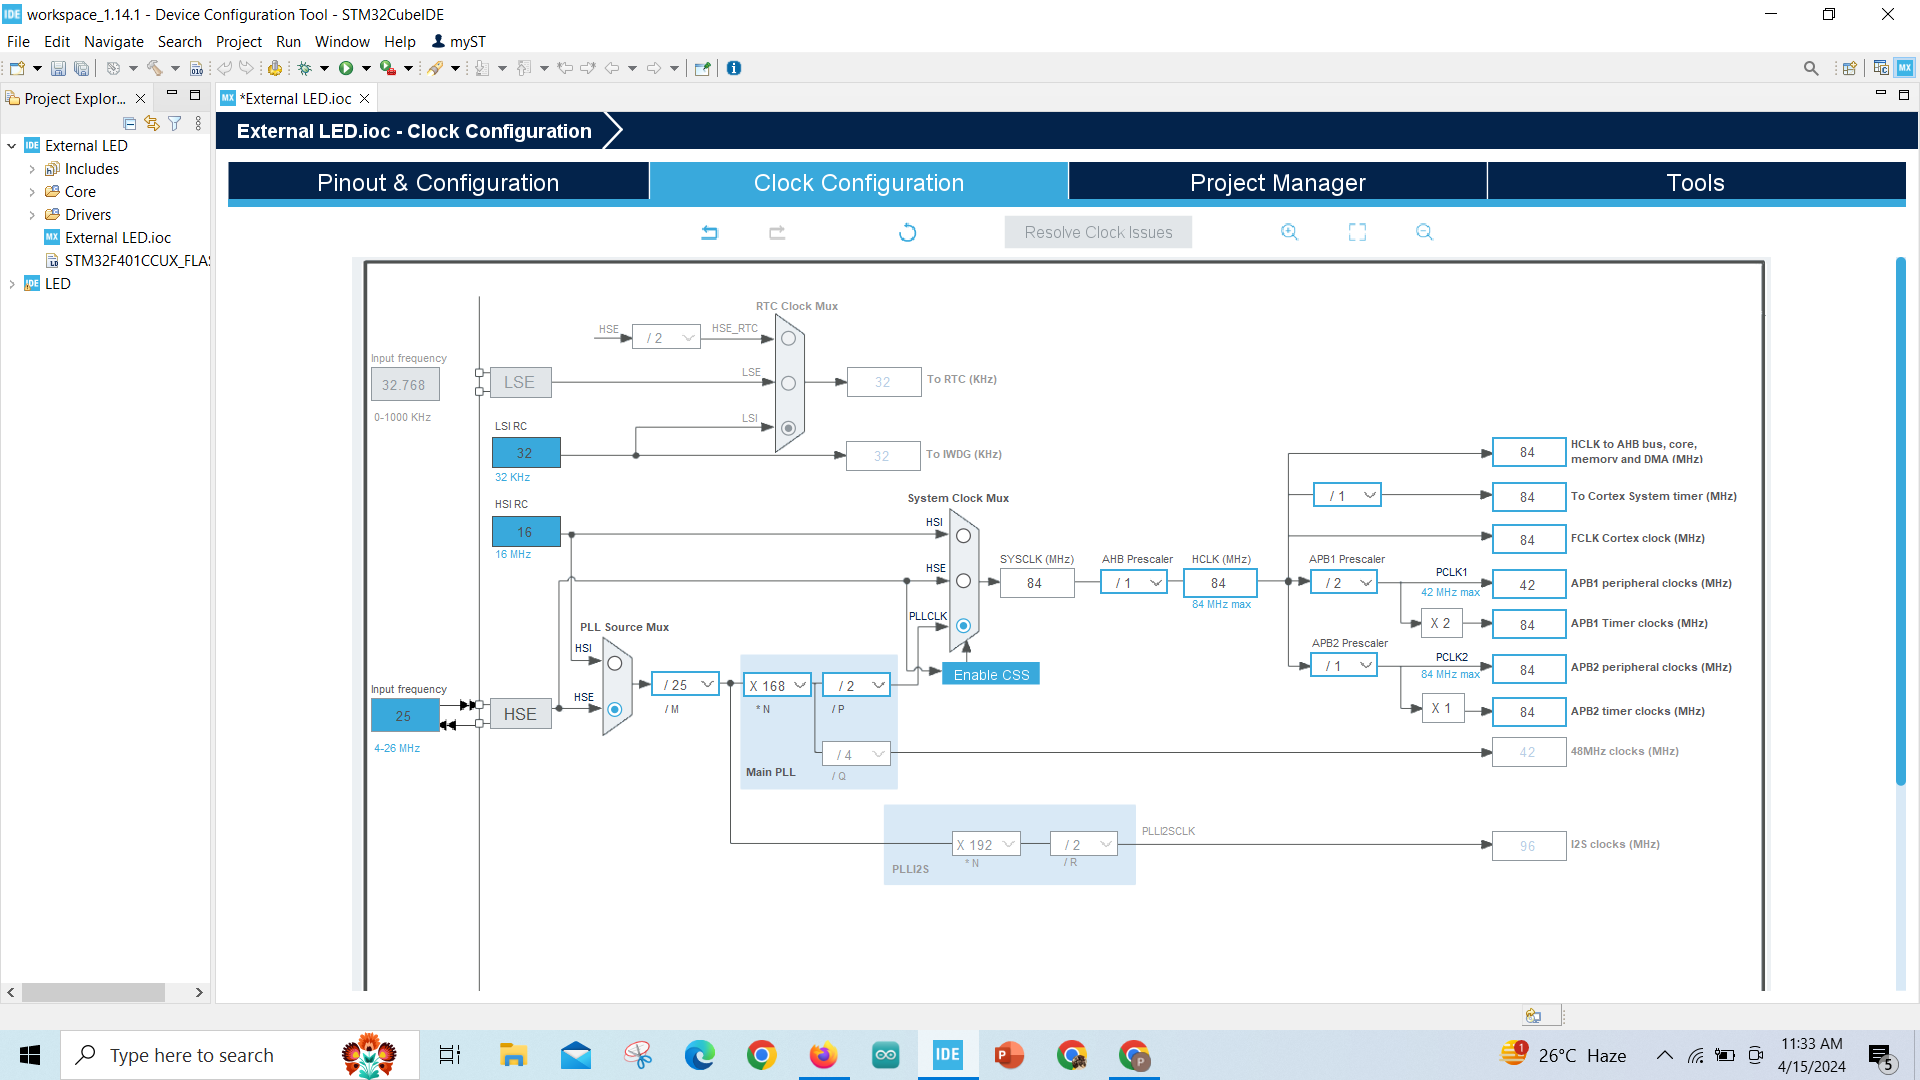
Task: Click the zoom in magnifier icon
Action: (x=1290, y=232)
